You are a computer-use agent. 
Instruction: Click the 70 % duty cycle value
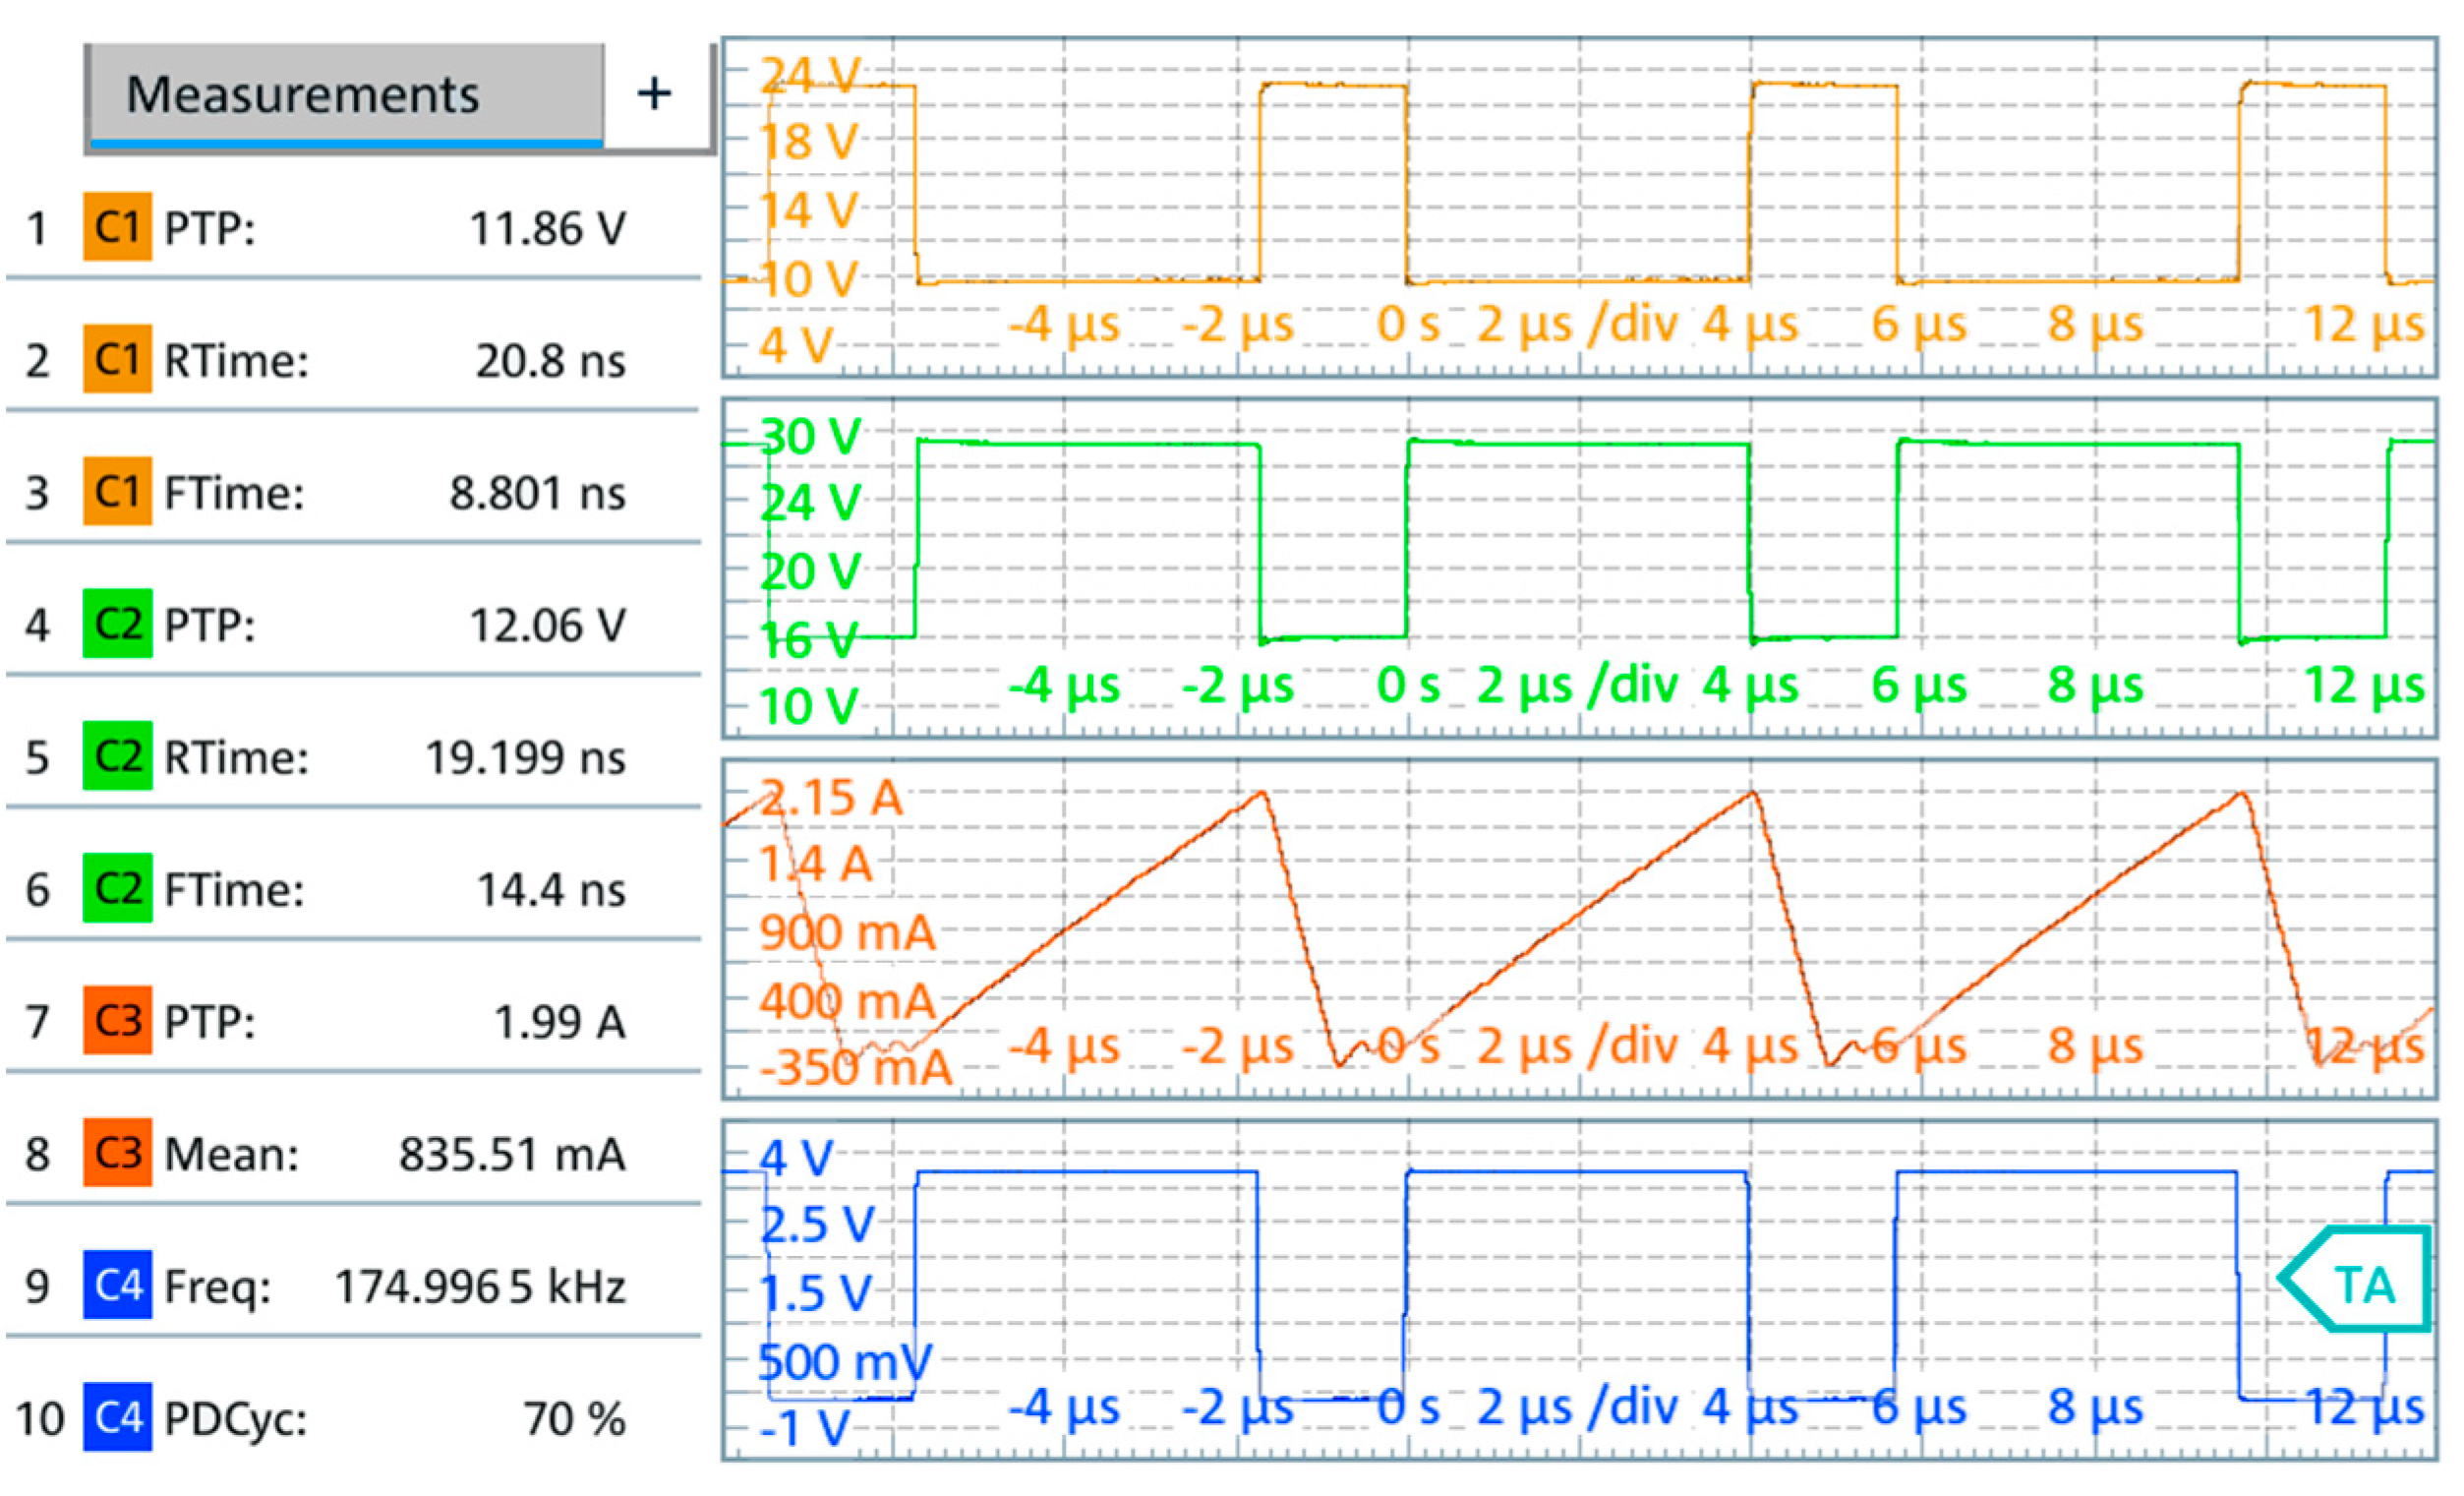574,1419
